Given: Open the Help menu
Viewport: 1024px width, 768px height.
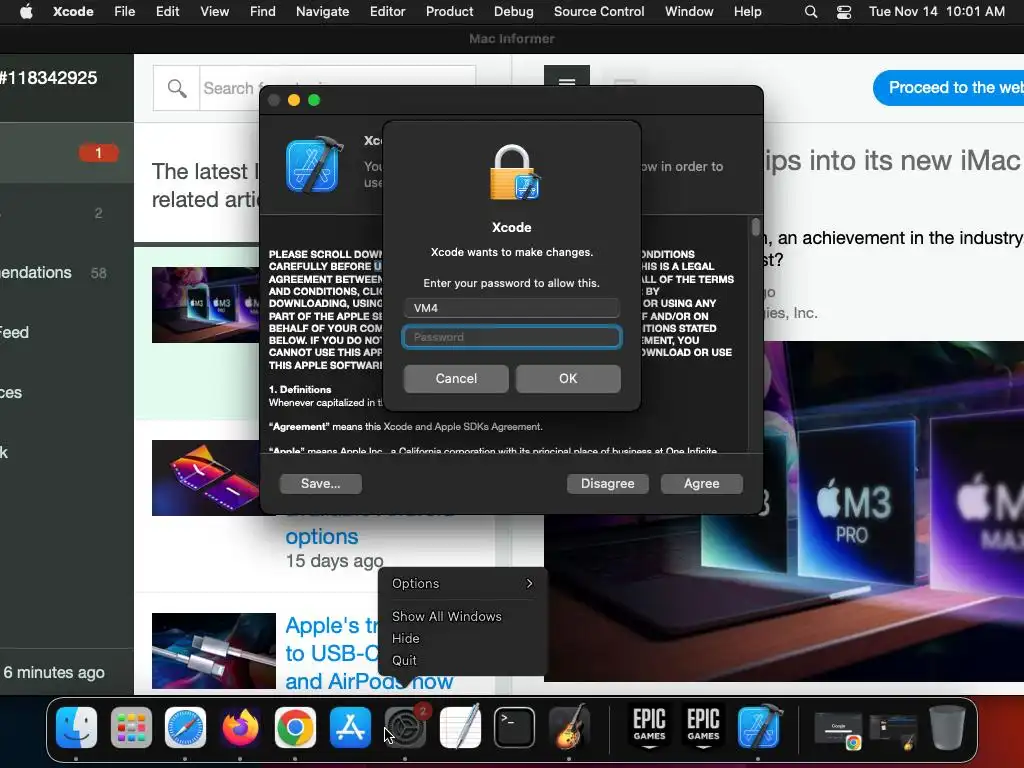Looking at the screenshot, I should [x=747, y=11].
